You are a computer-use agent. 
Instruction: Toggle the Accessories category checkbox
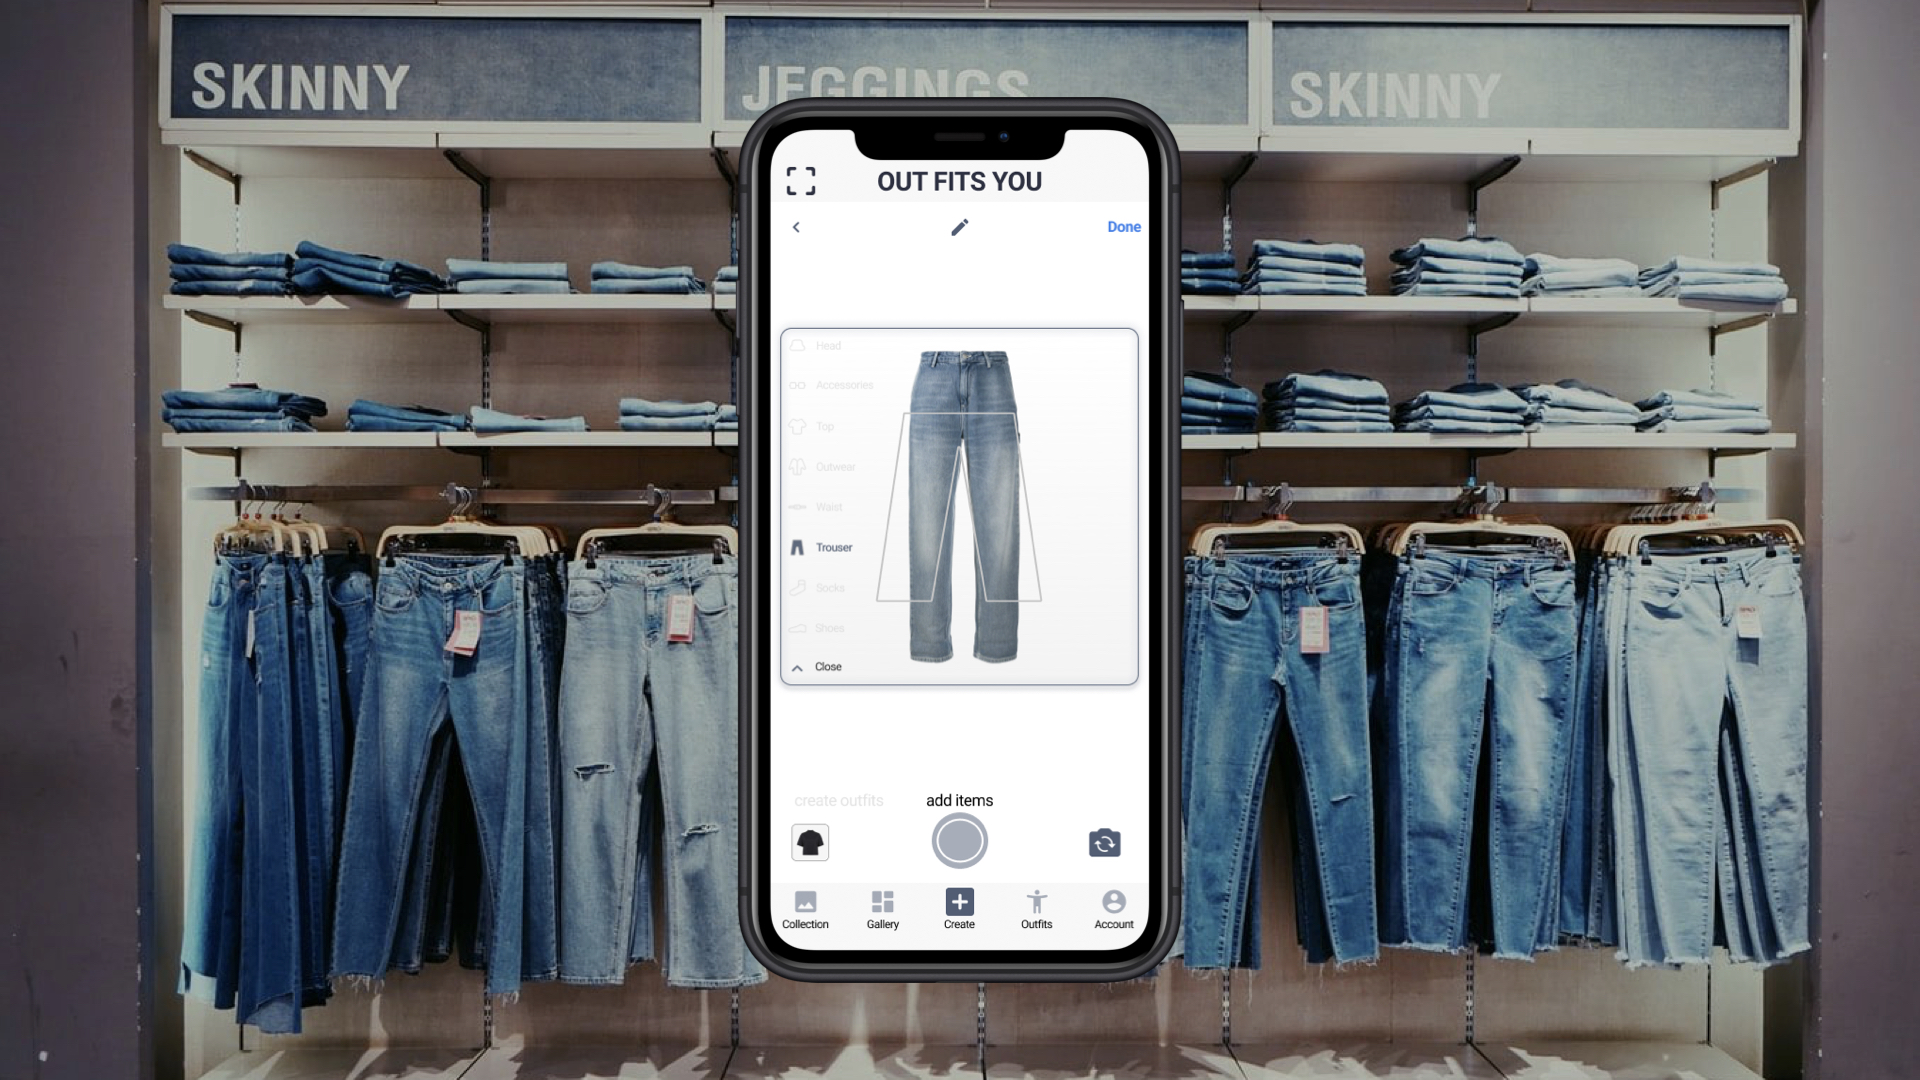(x=798, y=385)
